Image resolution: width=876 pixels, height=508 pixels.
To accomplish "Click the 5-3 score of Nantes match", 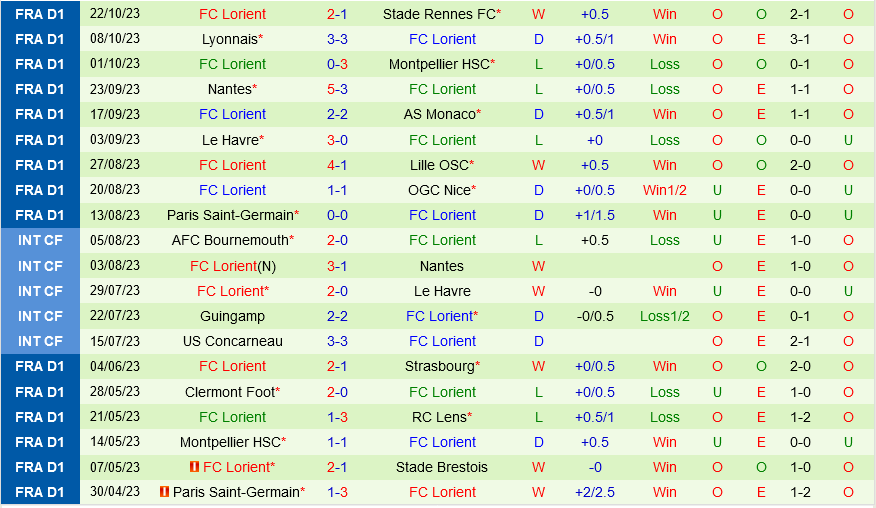I will [x=337, y=89].
